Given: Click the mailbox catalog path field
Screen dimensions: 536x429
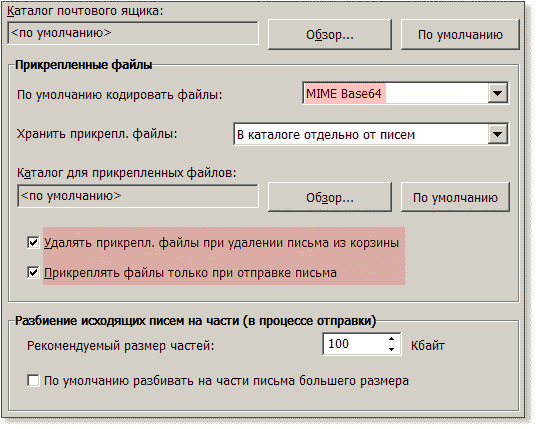Looking at the screenshot, I should tap(133, 33).
